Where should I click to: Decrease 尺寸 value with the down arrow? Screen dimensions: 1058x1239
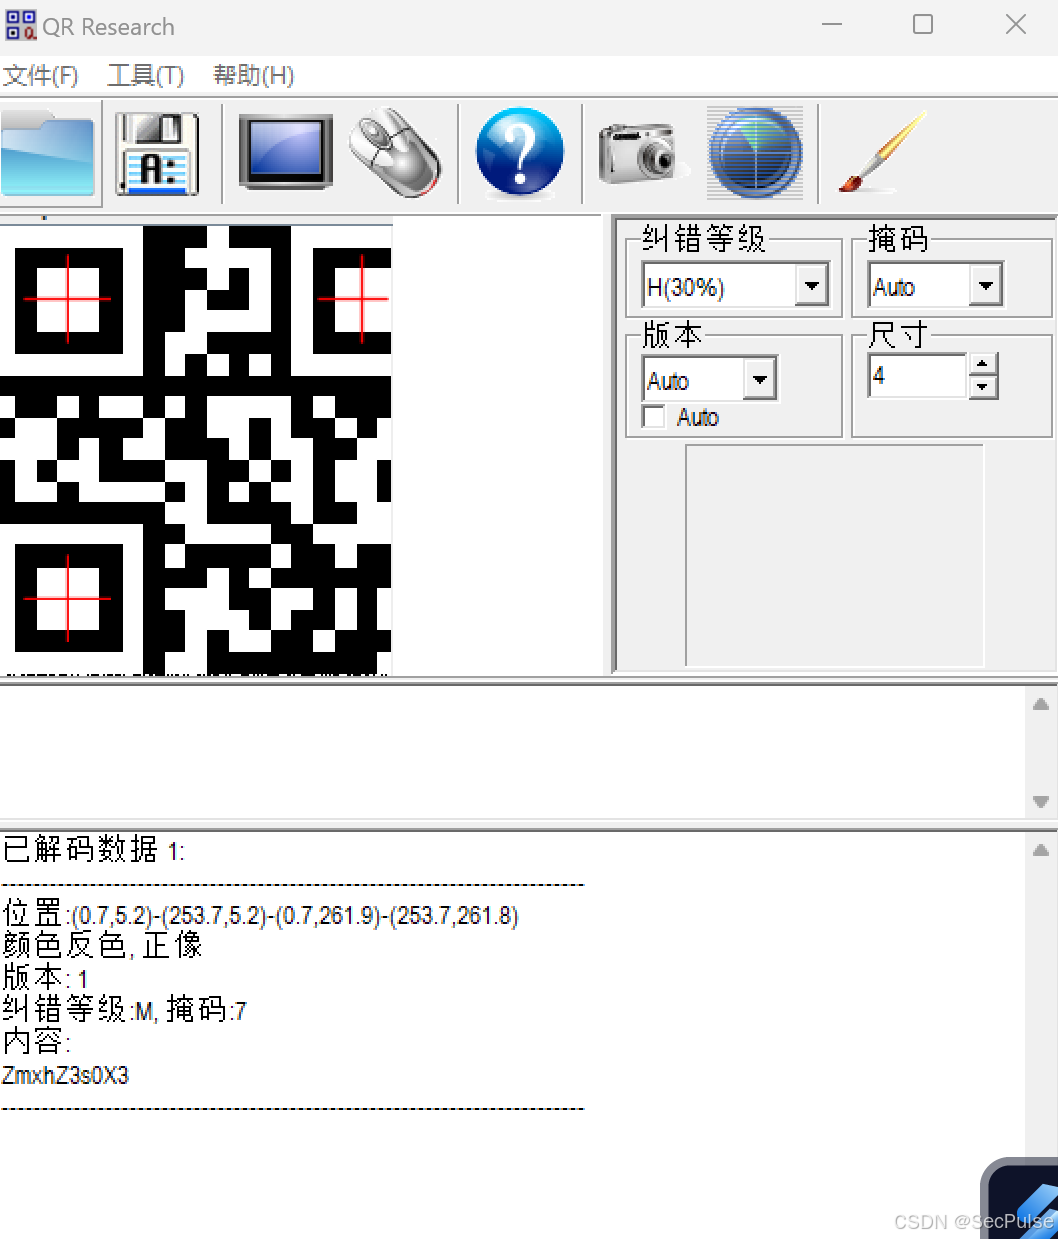[x=984, y=387]
